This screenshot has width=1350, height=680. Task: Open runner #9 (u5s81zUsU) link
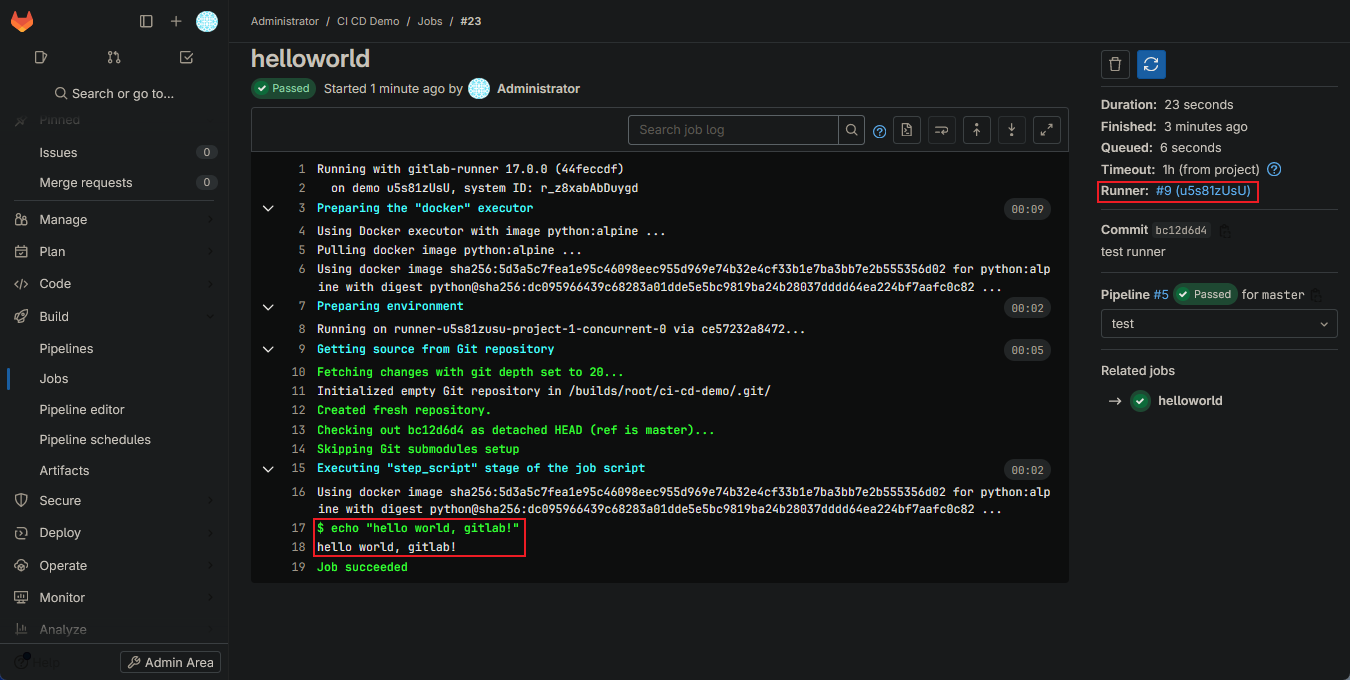click(x=1203, y=191)
